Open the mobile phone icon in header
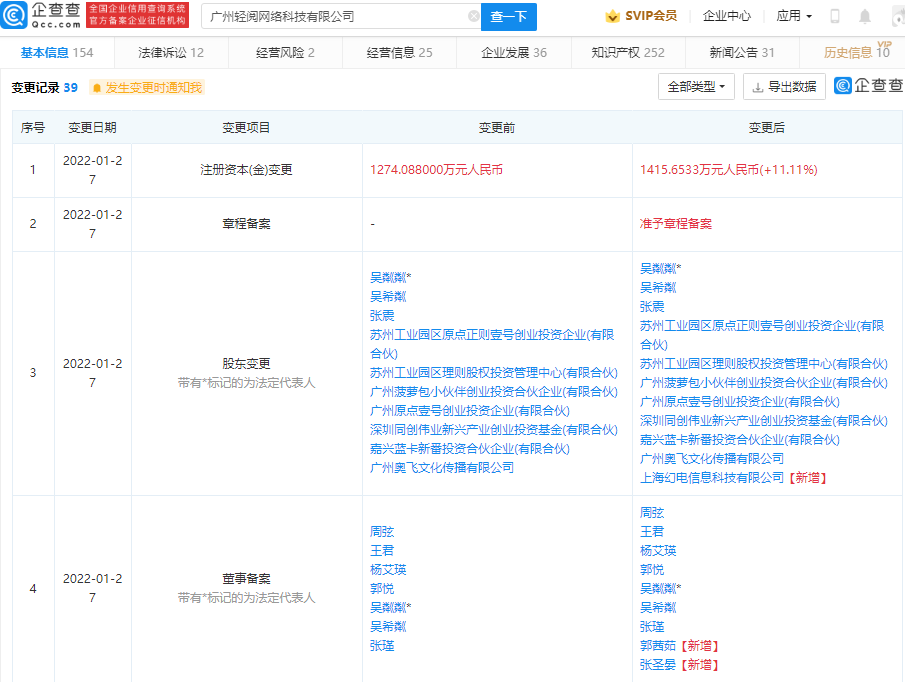Image resolution: width=905 pixels, height=682 pixels. [x=835, y=16]
